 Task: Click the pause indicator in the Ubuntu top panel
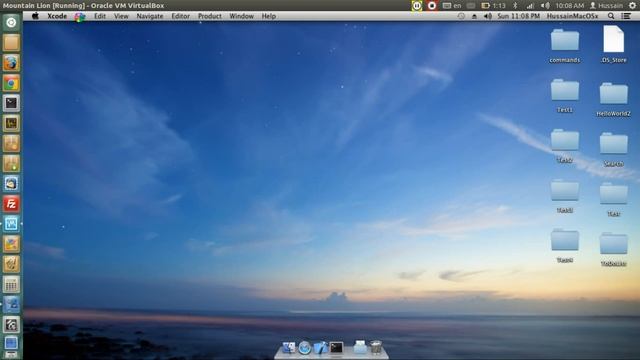click(417, 6)
